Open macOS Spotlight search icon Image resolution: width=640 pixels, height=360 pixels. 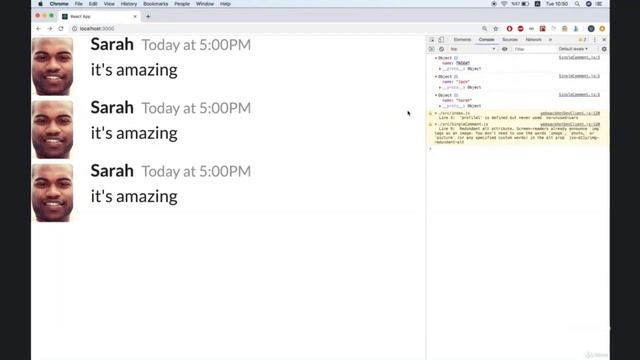tap(577, 4)
